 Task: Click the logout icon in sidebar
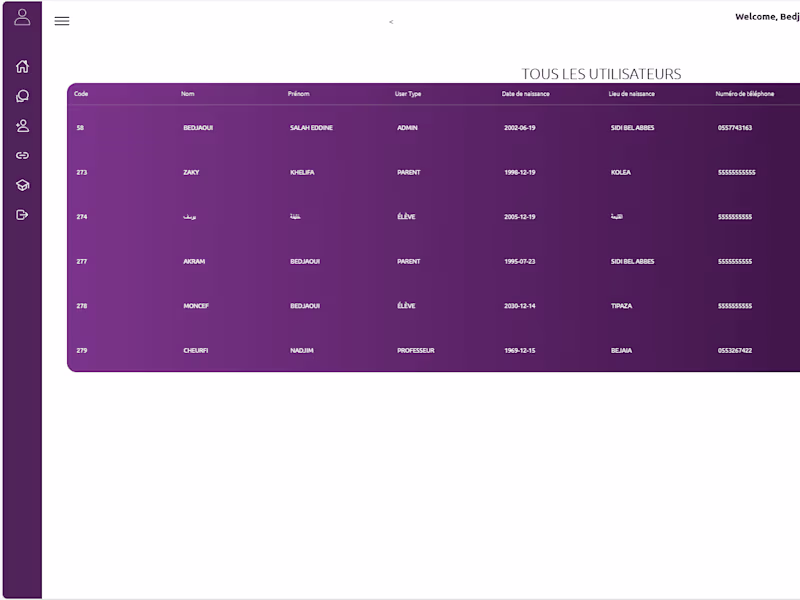click(22, 215)
